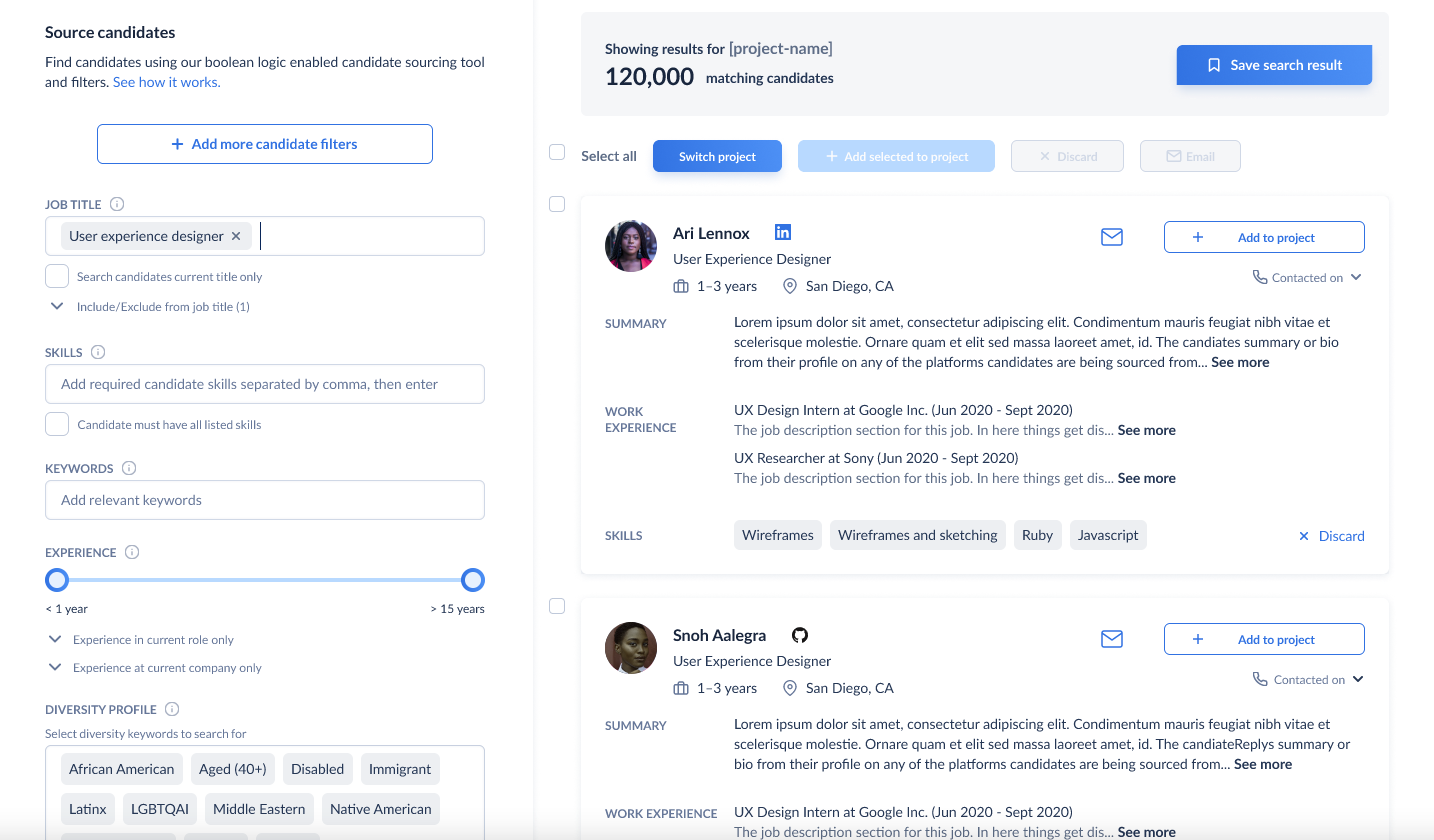Viewport: 1434px width, 840px height.
Task: Tick the Select all checkbox
Action: pyautogui.click(x=557, y=152)
